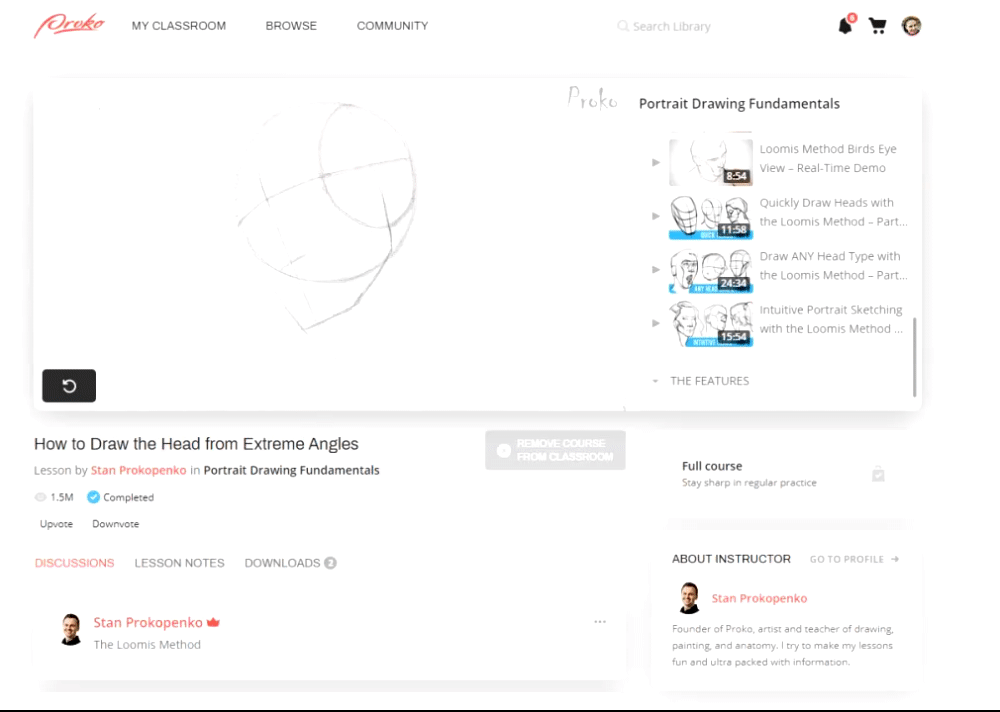Click the views eye icon

tap(40, 497)
